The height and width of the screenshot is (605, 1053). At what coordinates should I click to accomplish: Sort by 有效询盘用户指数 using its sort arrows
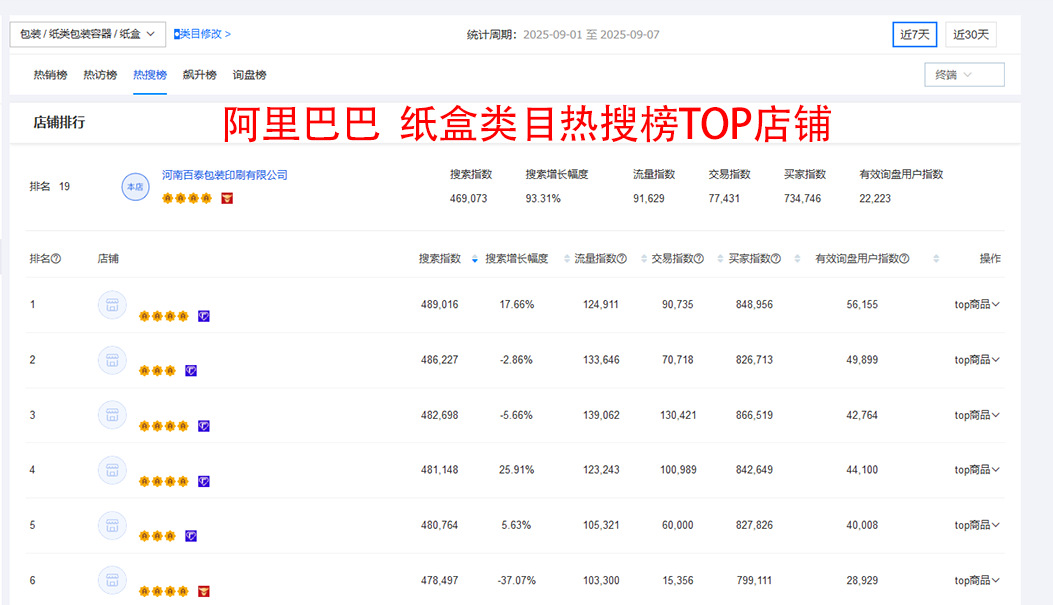pos(936,259)
